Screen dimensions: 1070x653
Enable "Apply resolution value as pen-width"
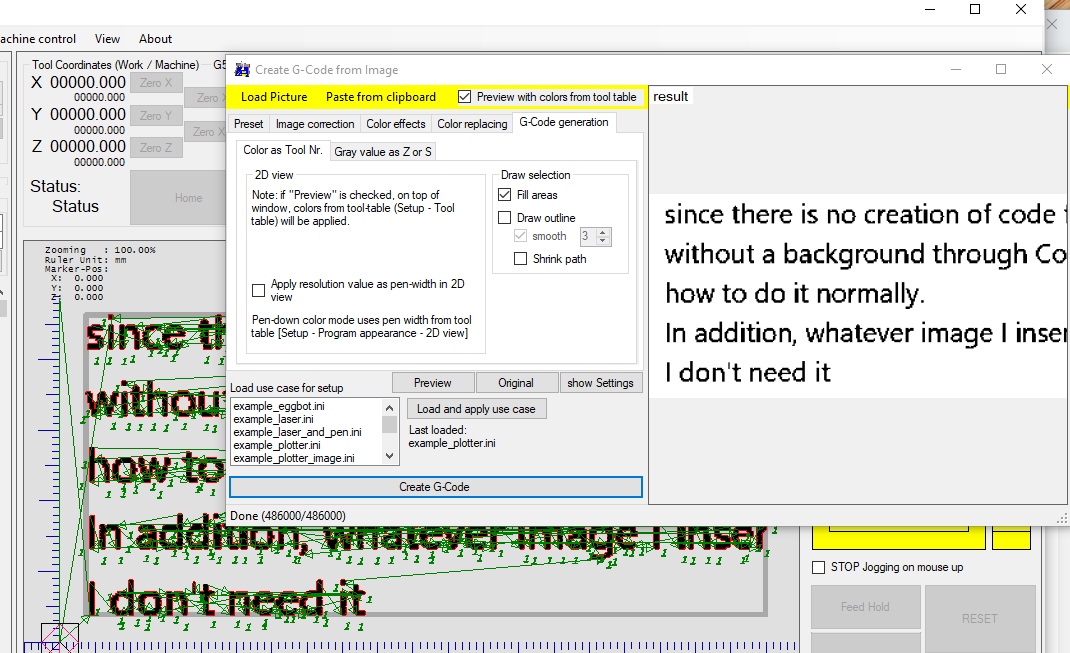pyautogui.click(x=258, y=290)
